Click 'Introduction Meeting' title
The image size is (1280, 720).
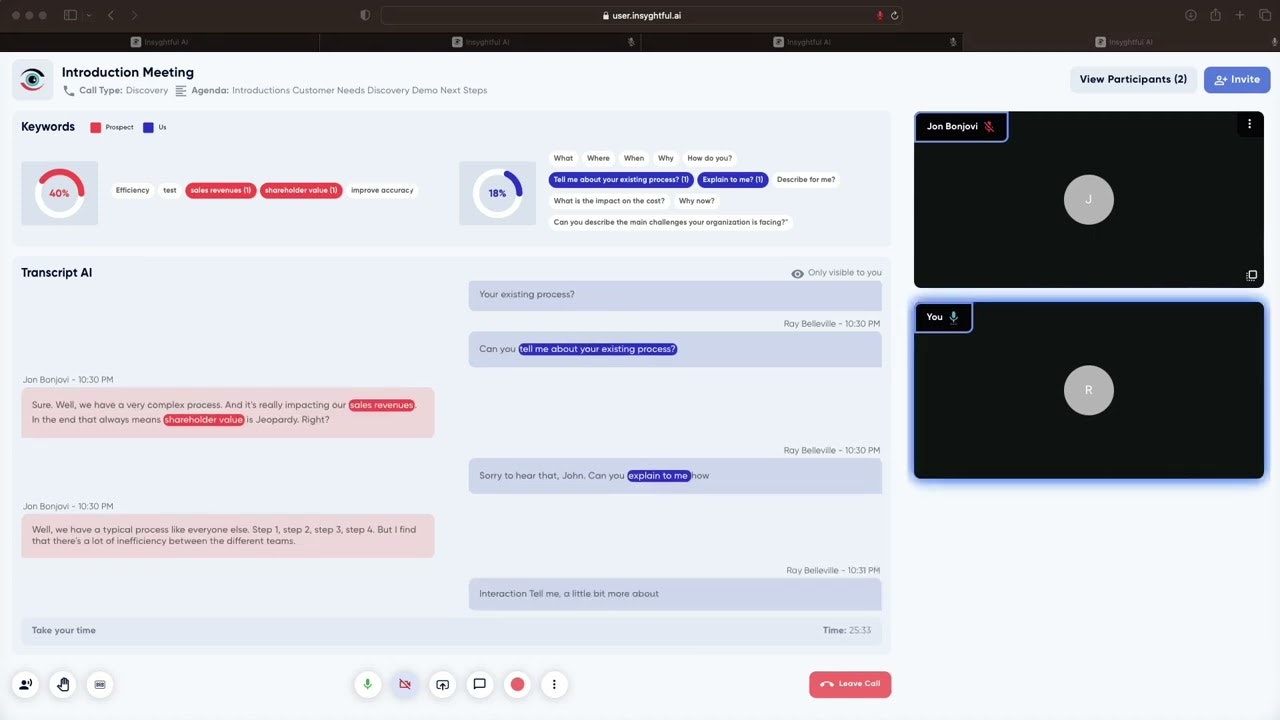(x=128, y=72)
